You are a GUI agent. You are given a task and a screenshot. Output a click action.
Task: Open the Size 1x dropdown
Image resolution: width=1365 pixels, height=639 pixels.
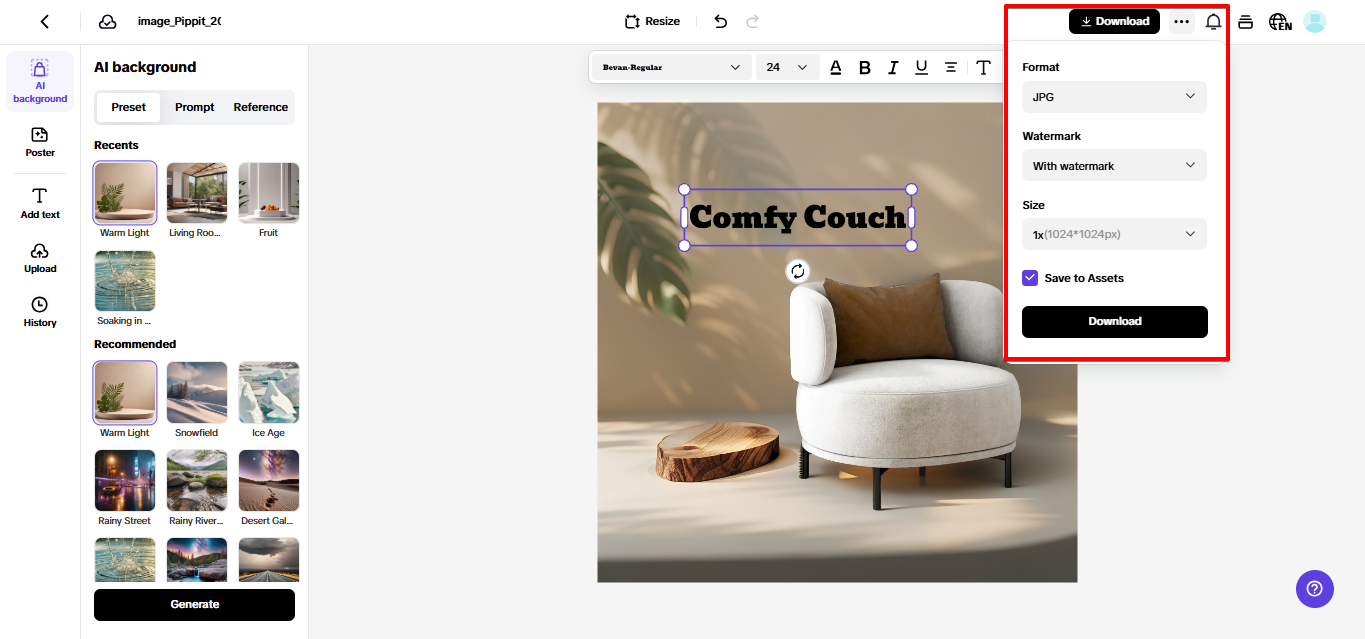(1114, 234)
